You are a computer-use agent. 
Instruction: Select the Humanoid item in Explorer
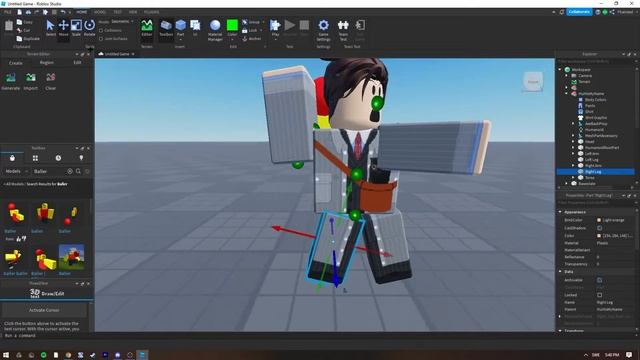click(594, 130)
